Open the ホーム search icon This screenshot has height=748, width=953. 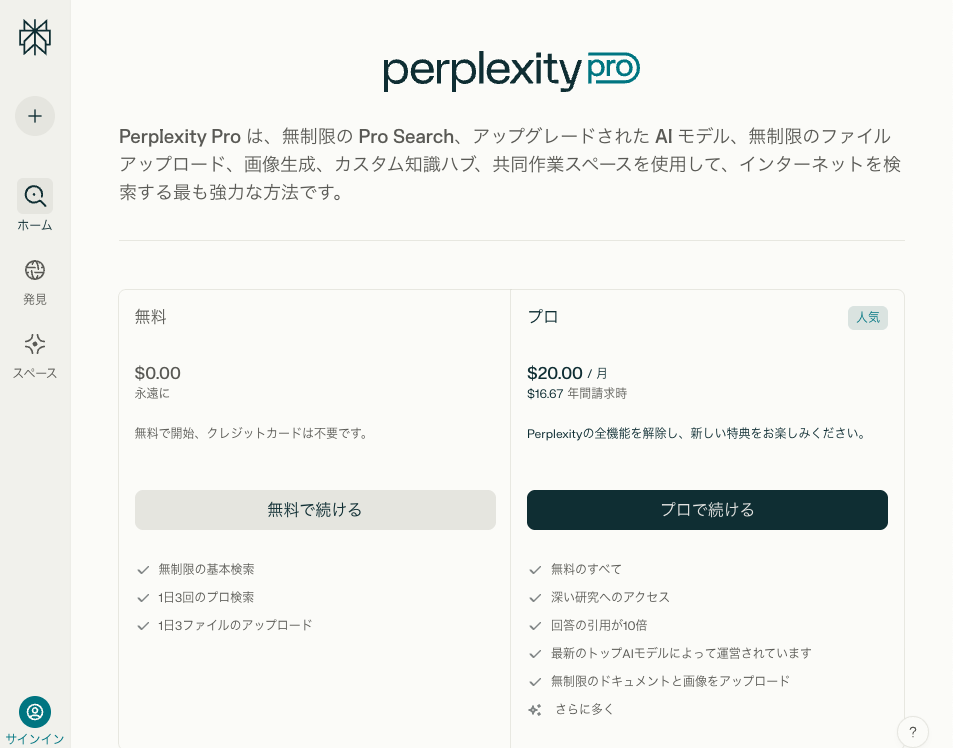click(x=35, y=196)
